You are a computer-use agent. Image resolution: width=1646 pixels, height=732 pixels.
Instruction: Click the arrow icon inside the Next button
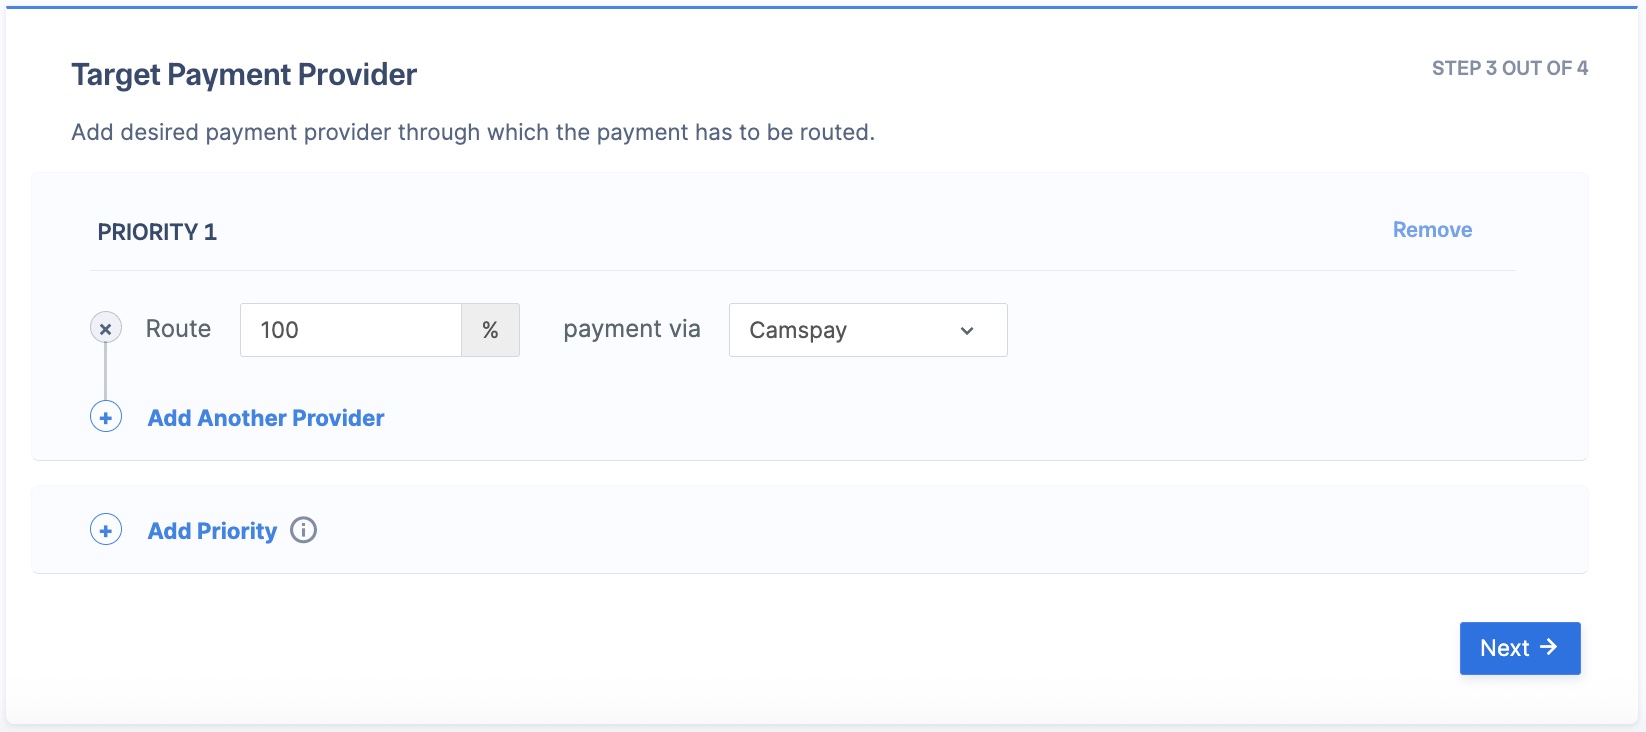[x=1549, y=647]
